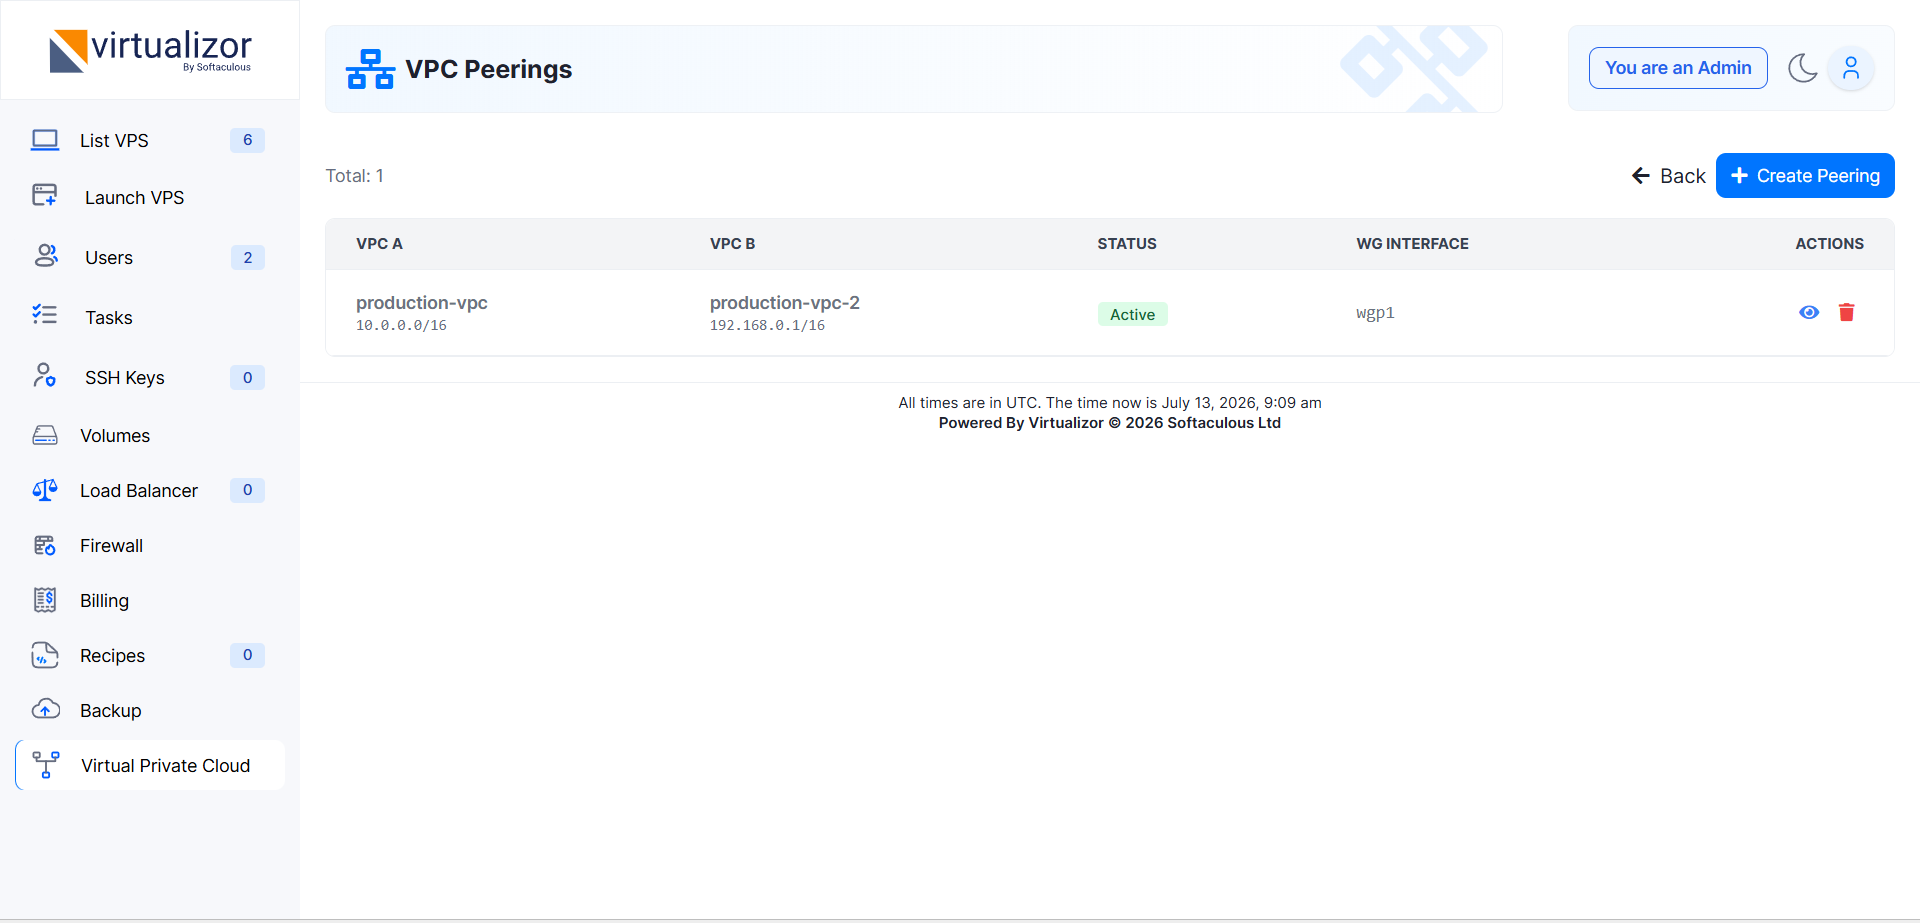The image size is (1920, 923).
Task: Click the Powered By Virtualizor footer text
Action: pos(1110,423)
